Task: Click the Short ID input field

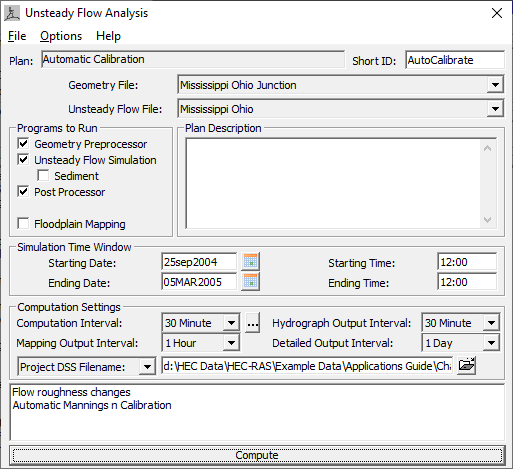Action: (455, 60)
